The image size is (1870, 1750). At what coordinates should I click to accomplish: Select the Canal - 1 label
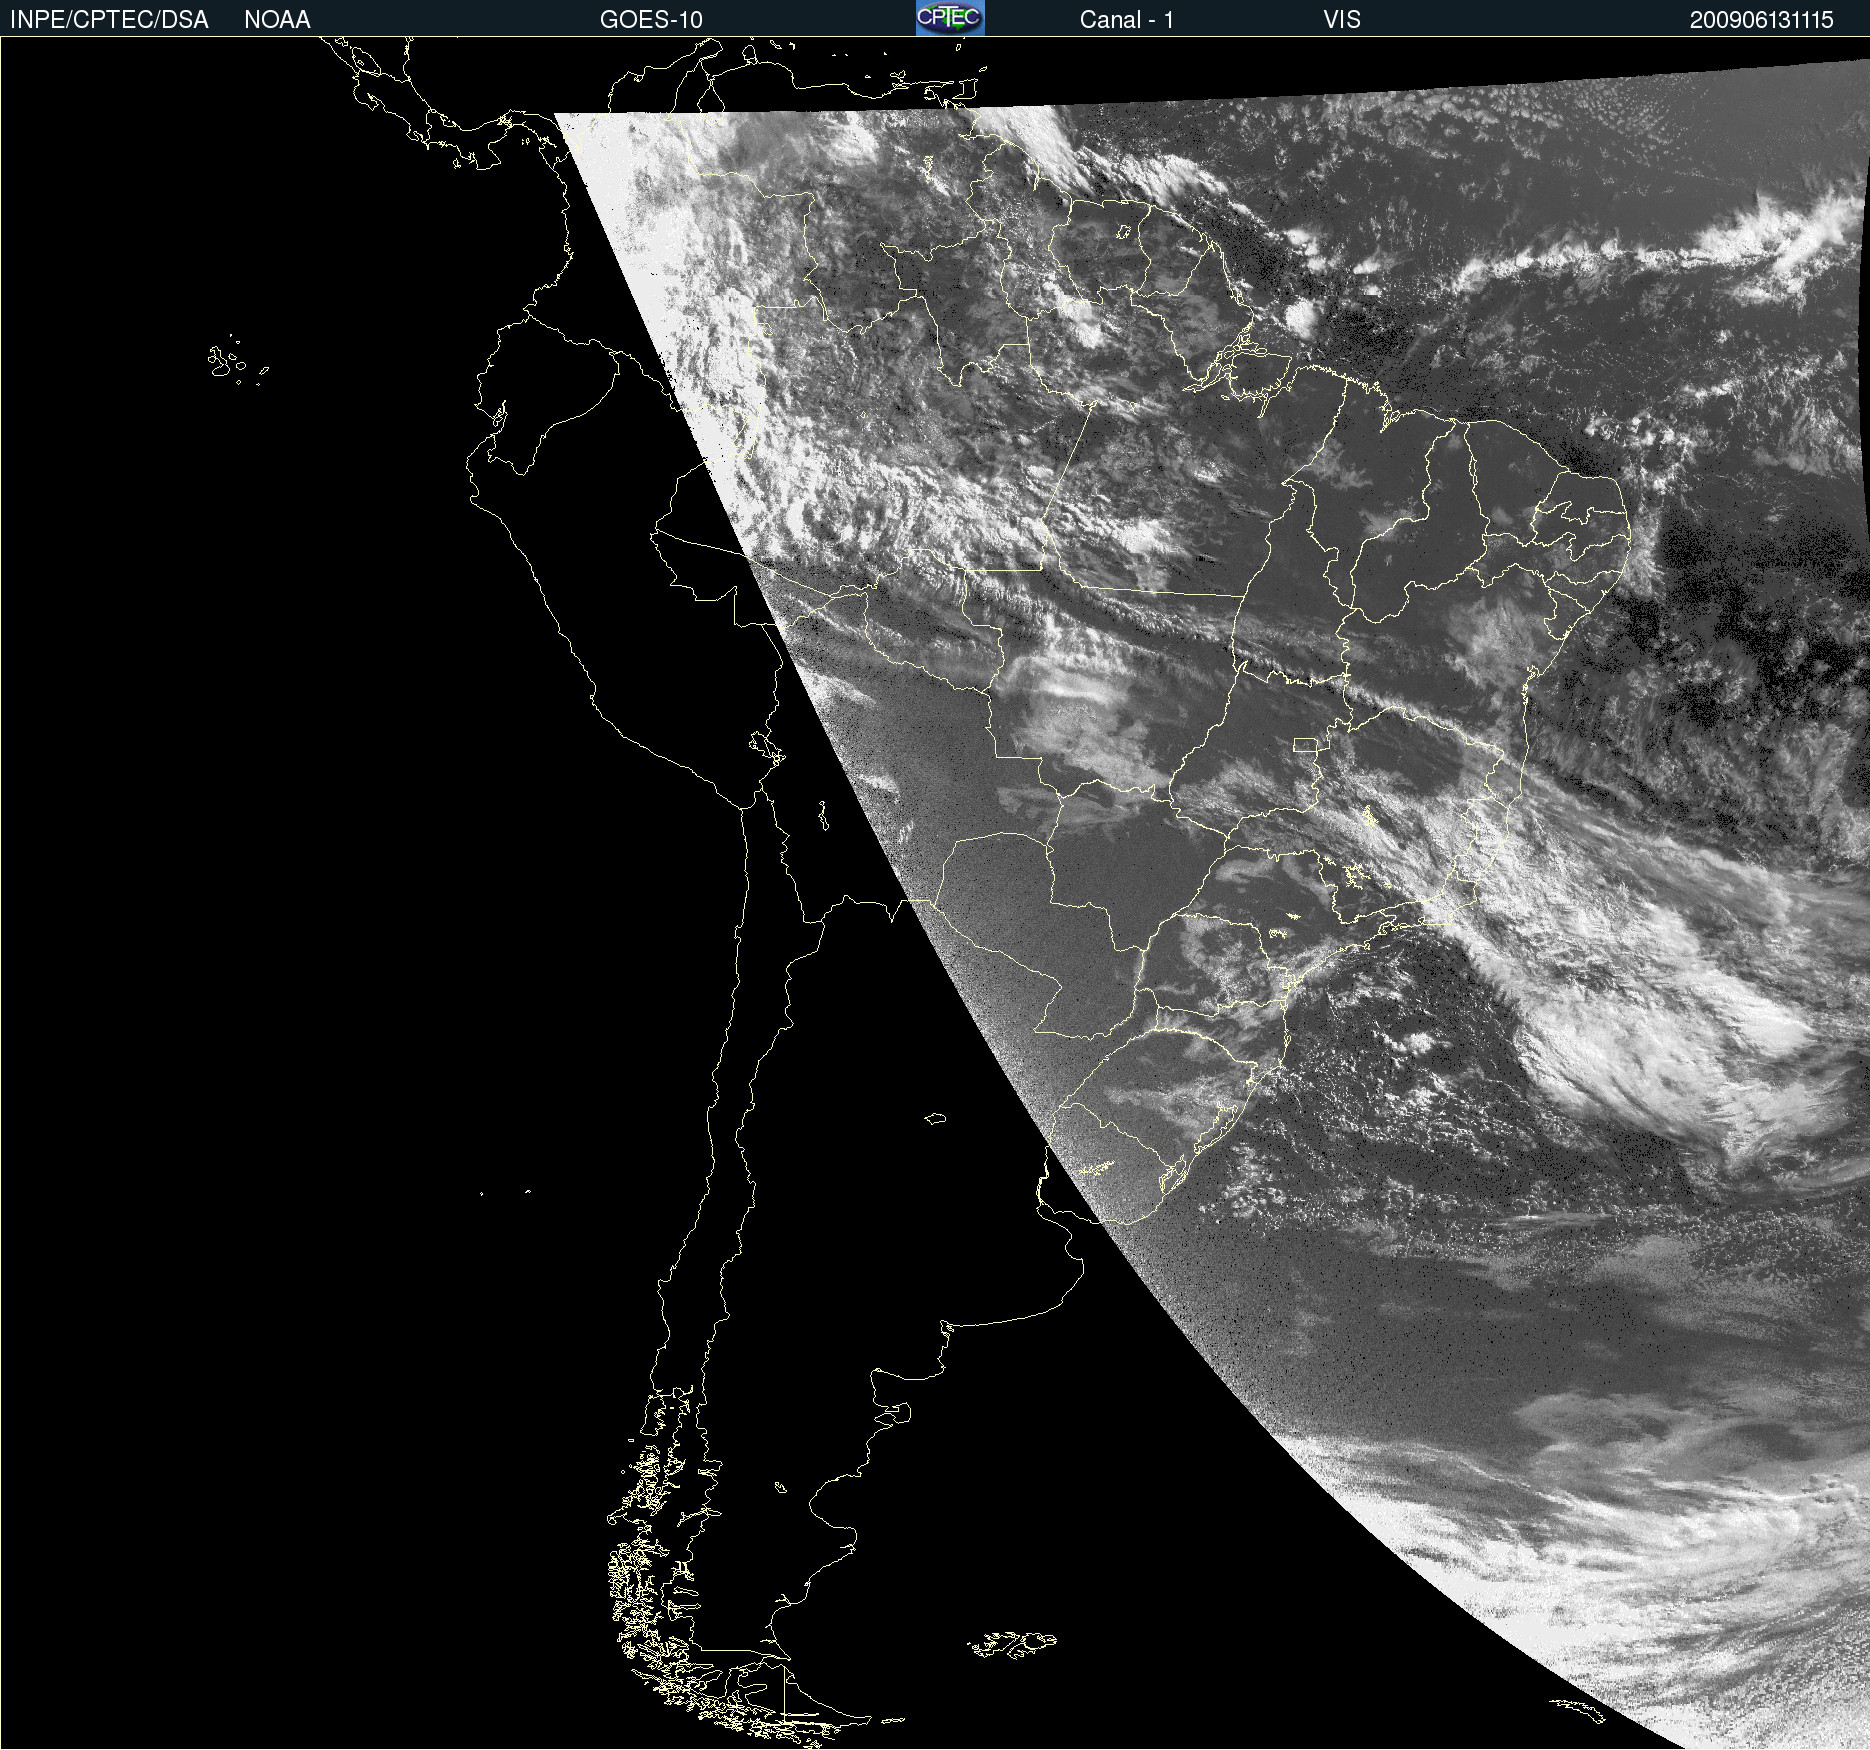pos(1126,20)
